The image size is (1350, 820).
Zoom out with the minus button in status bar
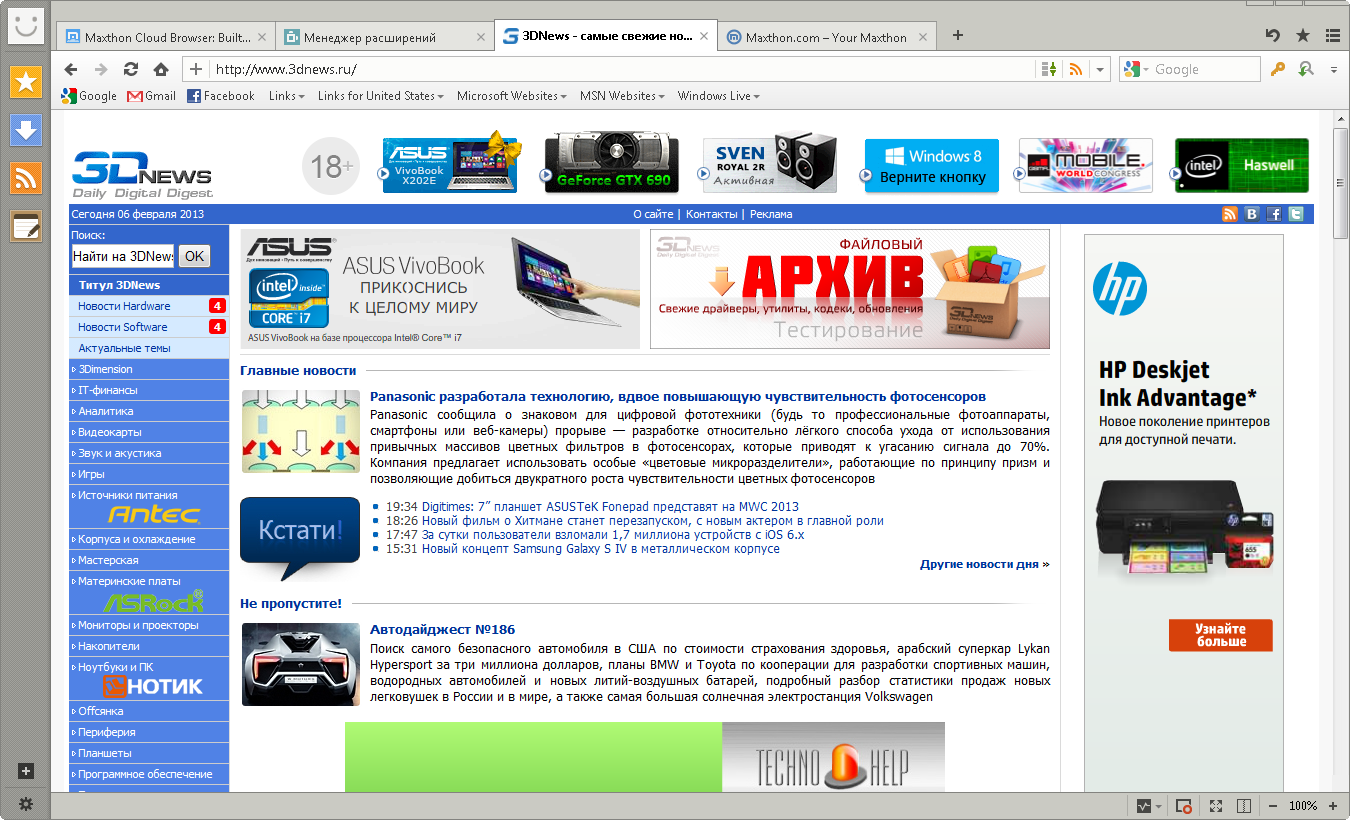click(x=1273, y=806)
